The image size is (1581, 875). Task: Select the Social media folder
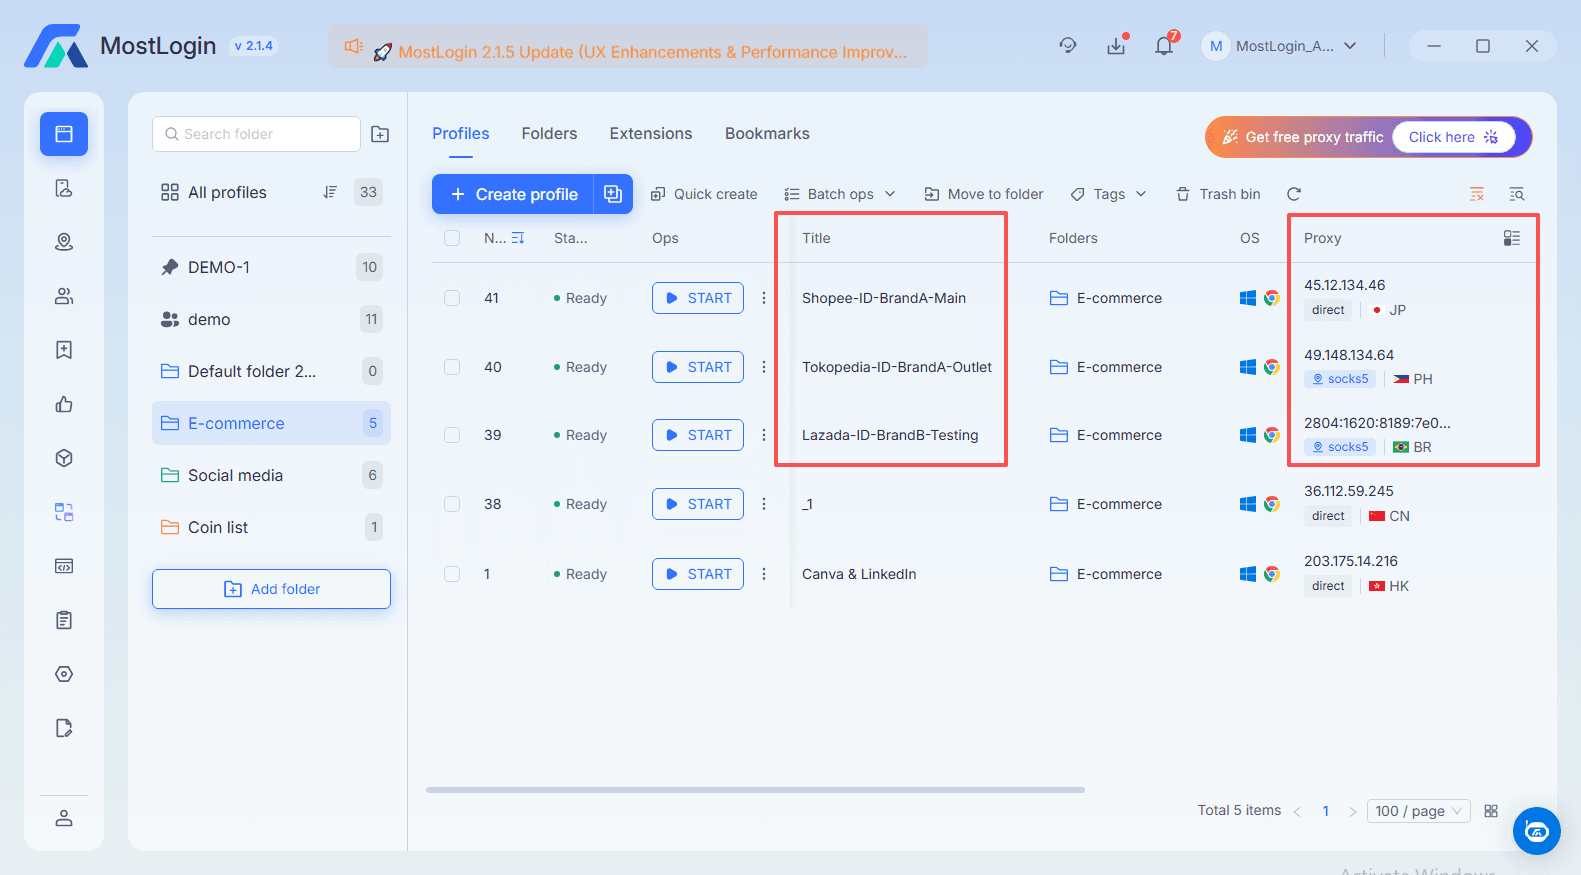pyautogui.click(x=271, y=475)
